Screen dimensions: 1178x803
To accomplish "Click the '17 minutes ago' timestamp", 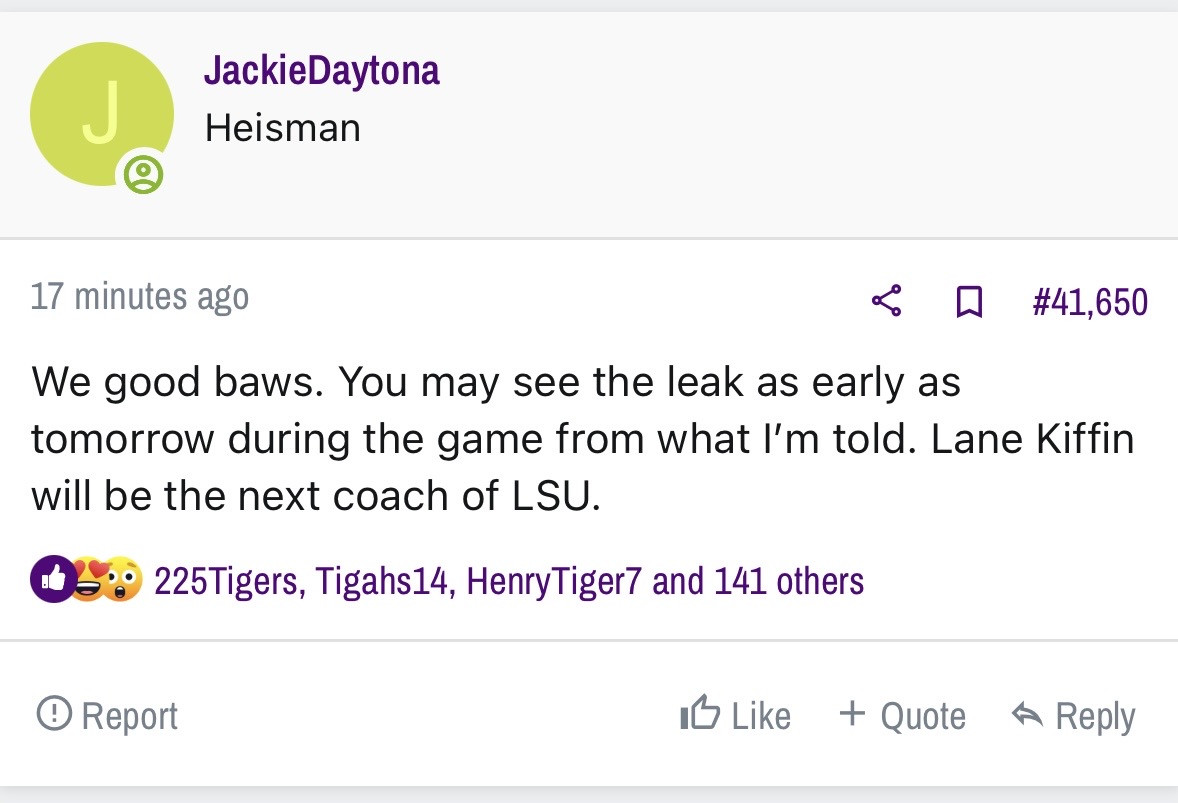I will pos(139,297).
